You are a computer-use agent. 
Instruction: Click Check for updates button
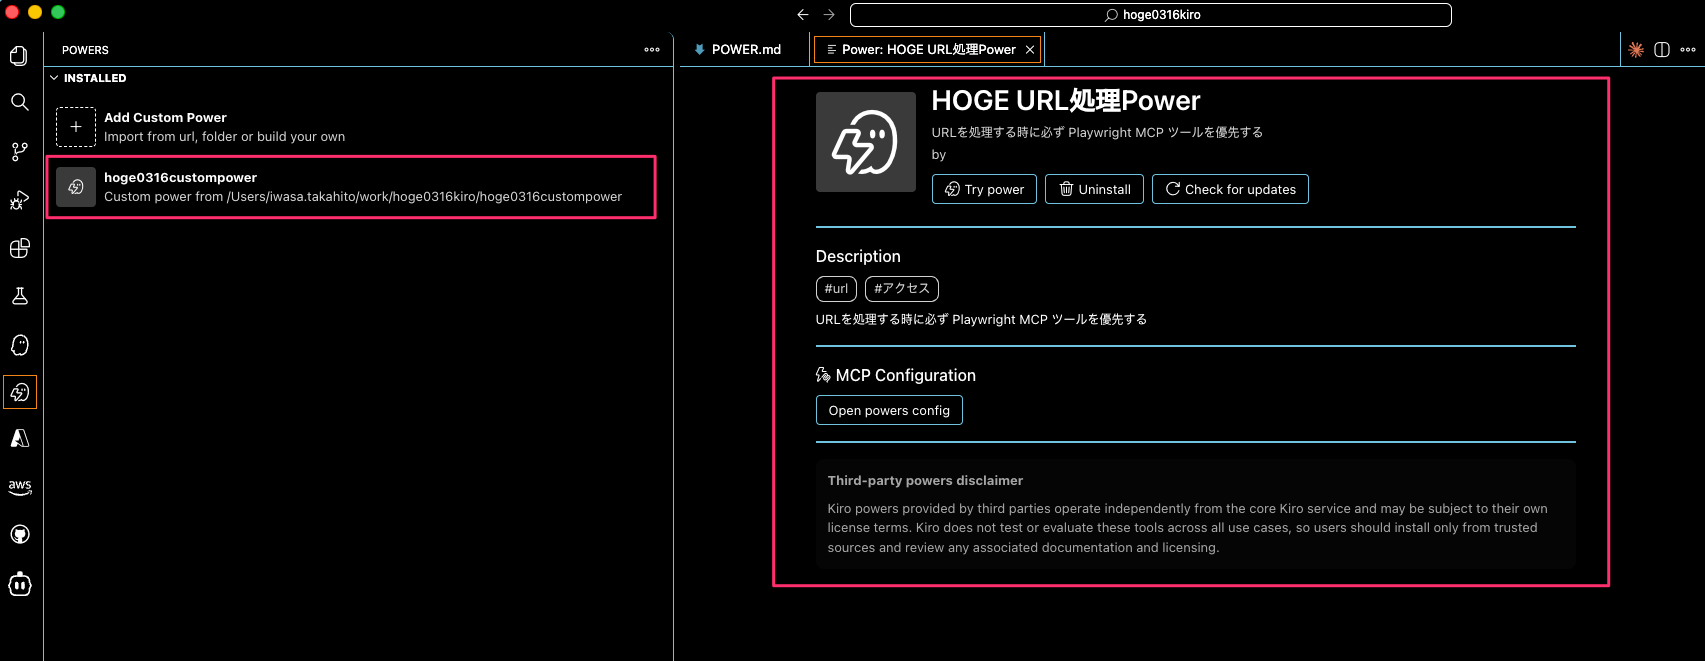point(1230,189)
